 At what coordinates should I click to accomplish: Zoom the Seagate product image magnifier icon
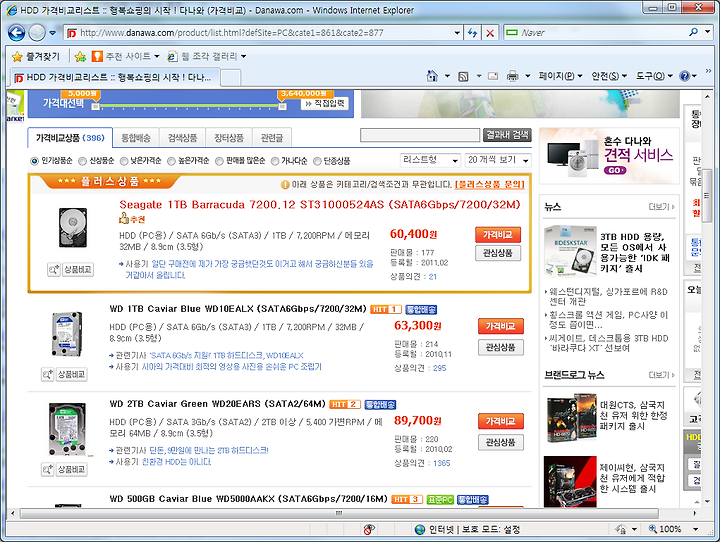(x=54, y=270)
